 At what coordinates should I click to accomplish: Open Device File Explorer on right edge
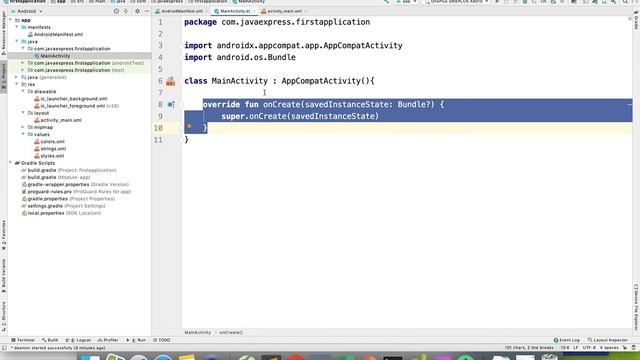[x=636, y=307]
